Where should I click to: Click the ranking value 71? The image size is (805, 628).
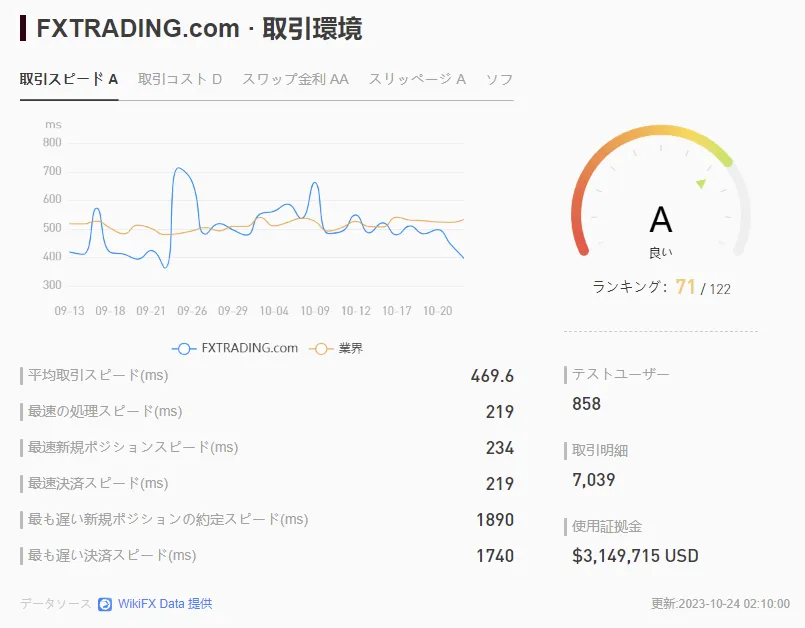click(x=685, y=287)
